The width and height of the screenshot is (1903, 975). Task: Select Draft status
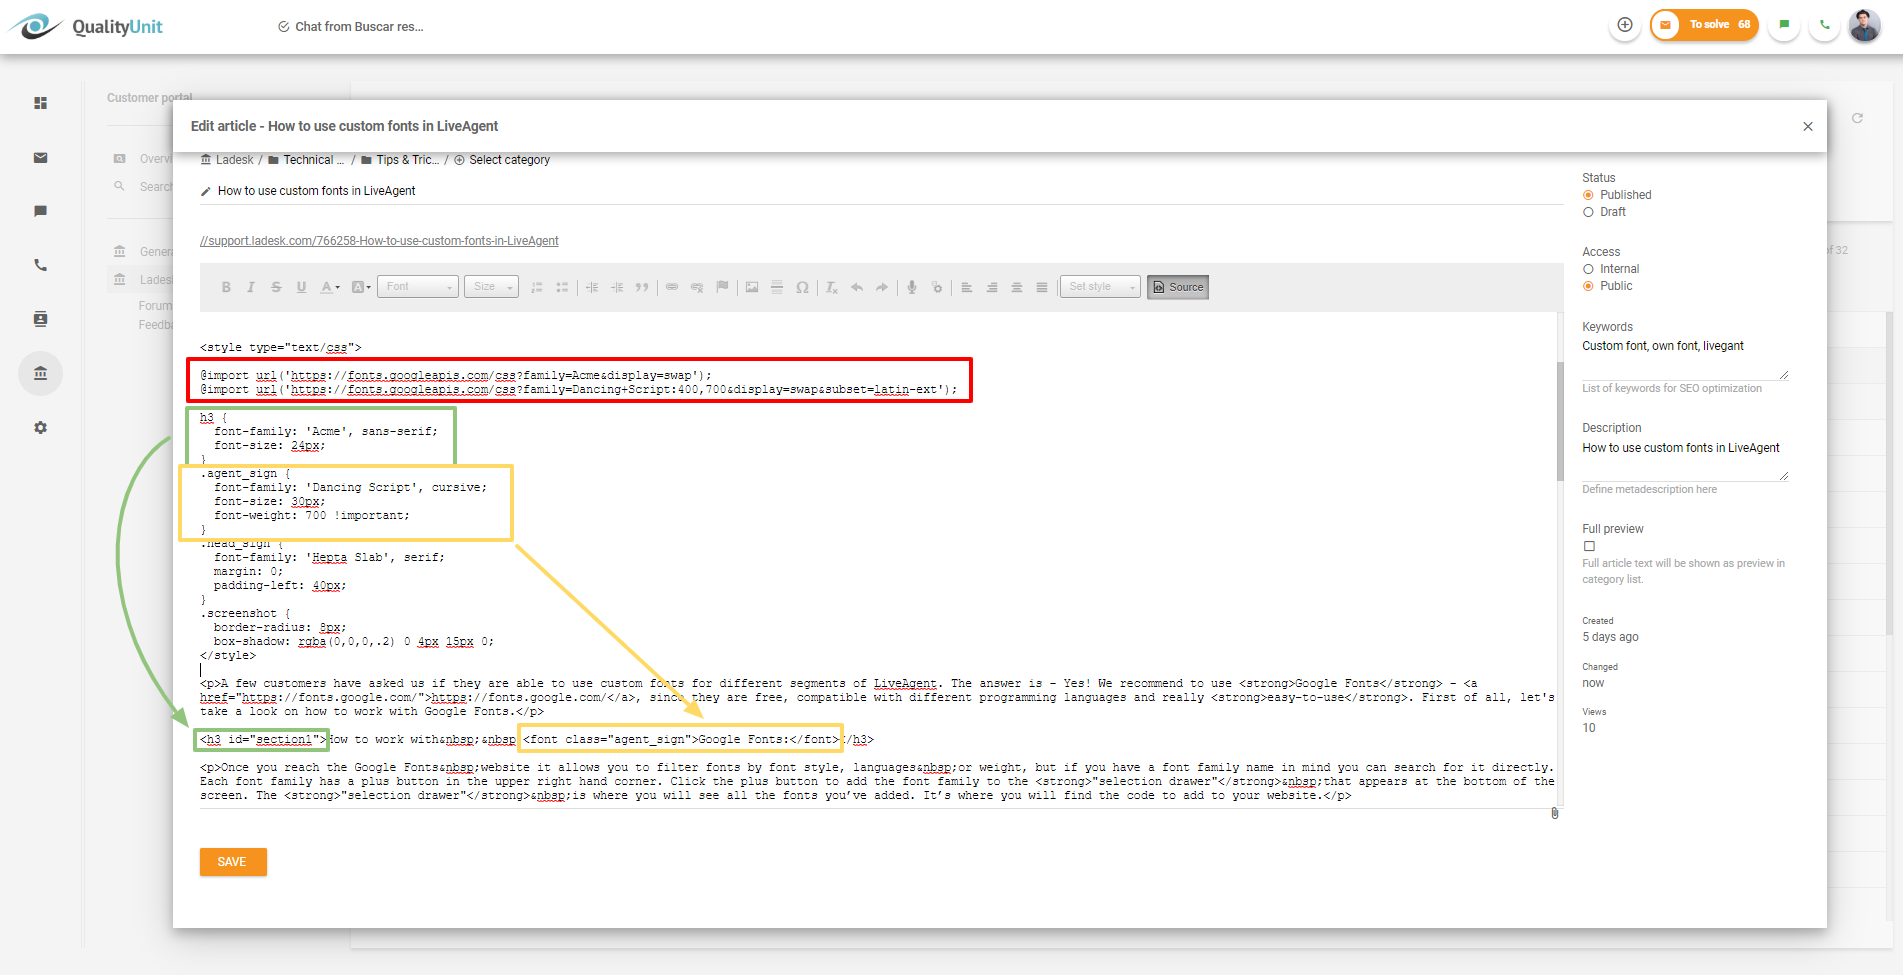point(1588,212)
